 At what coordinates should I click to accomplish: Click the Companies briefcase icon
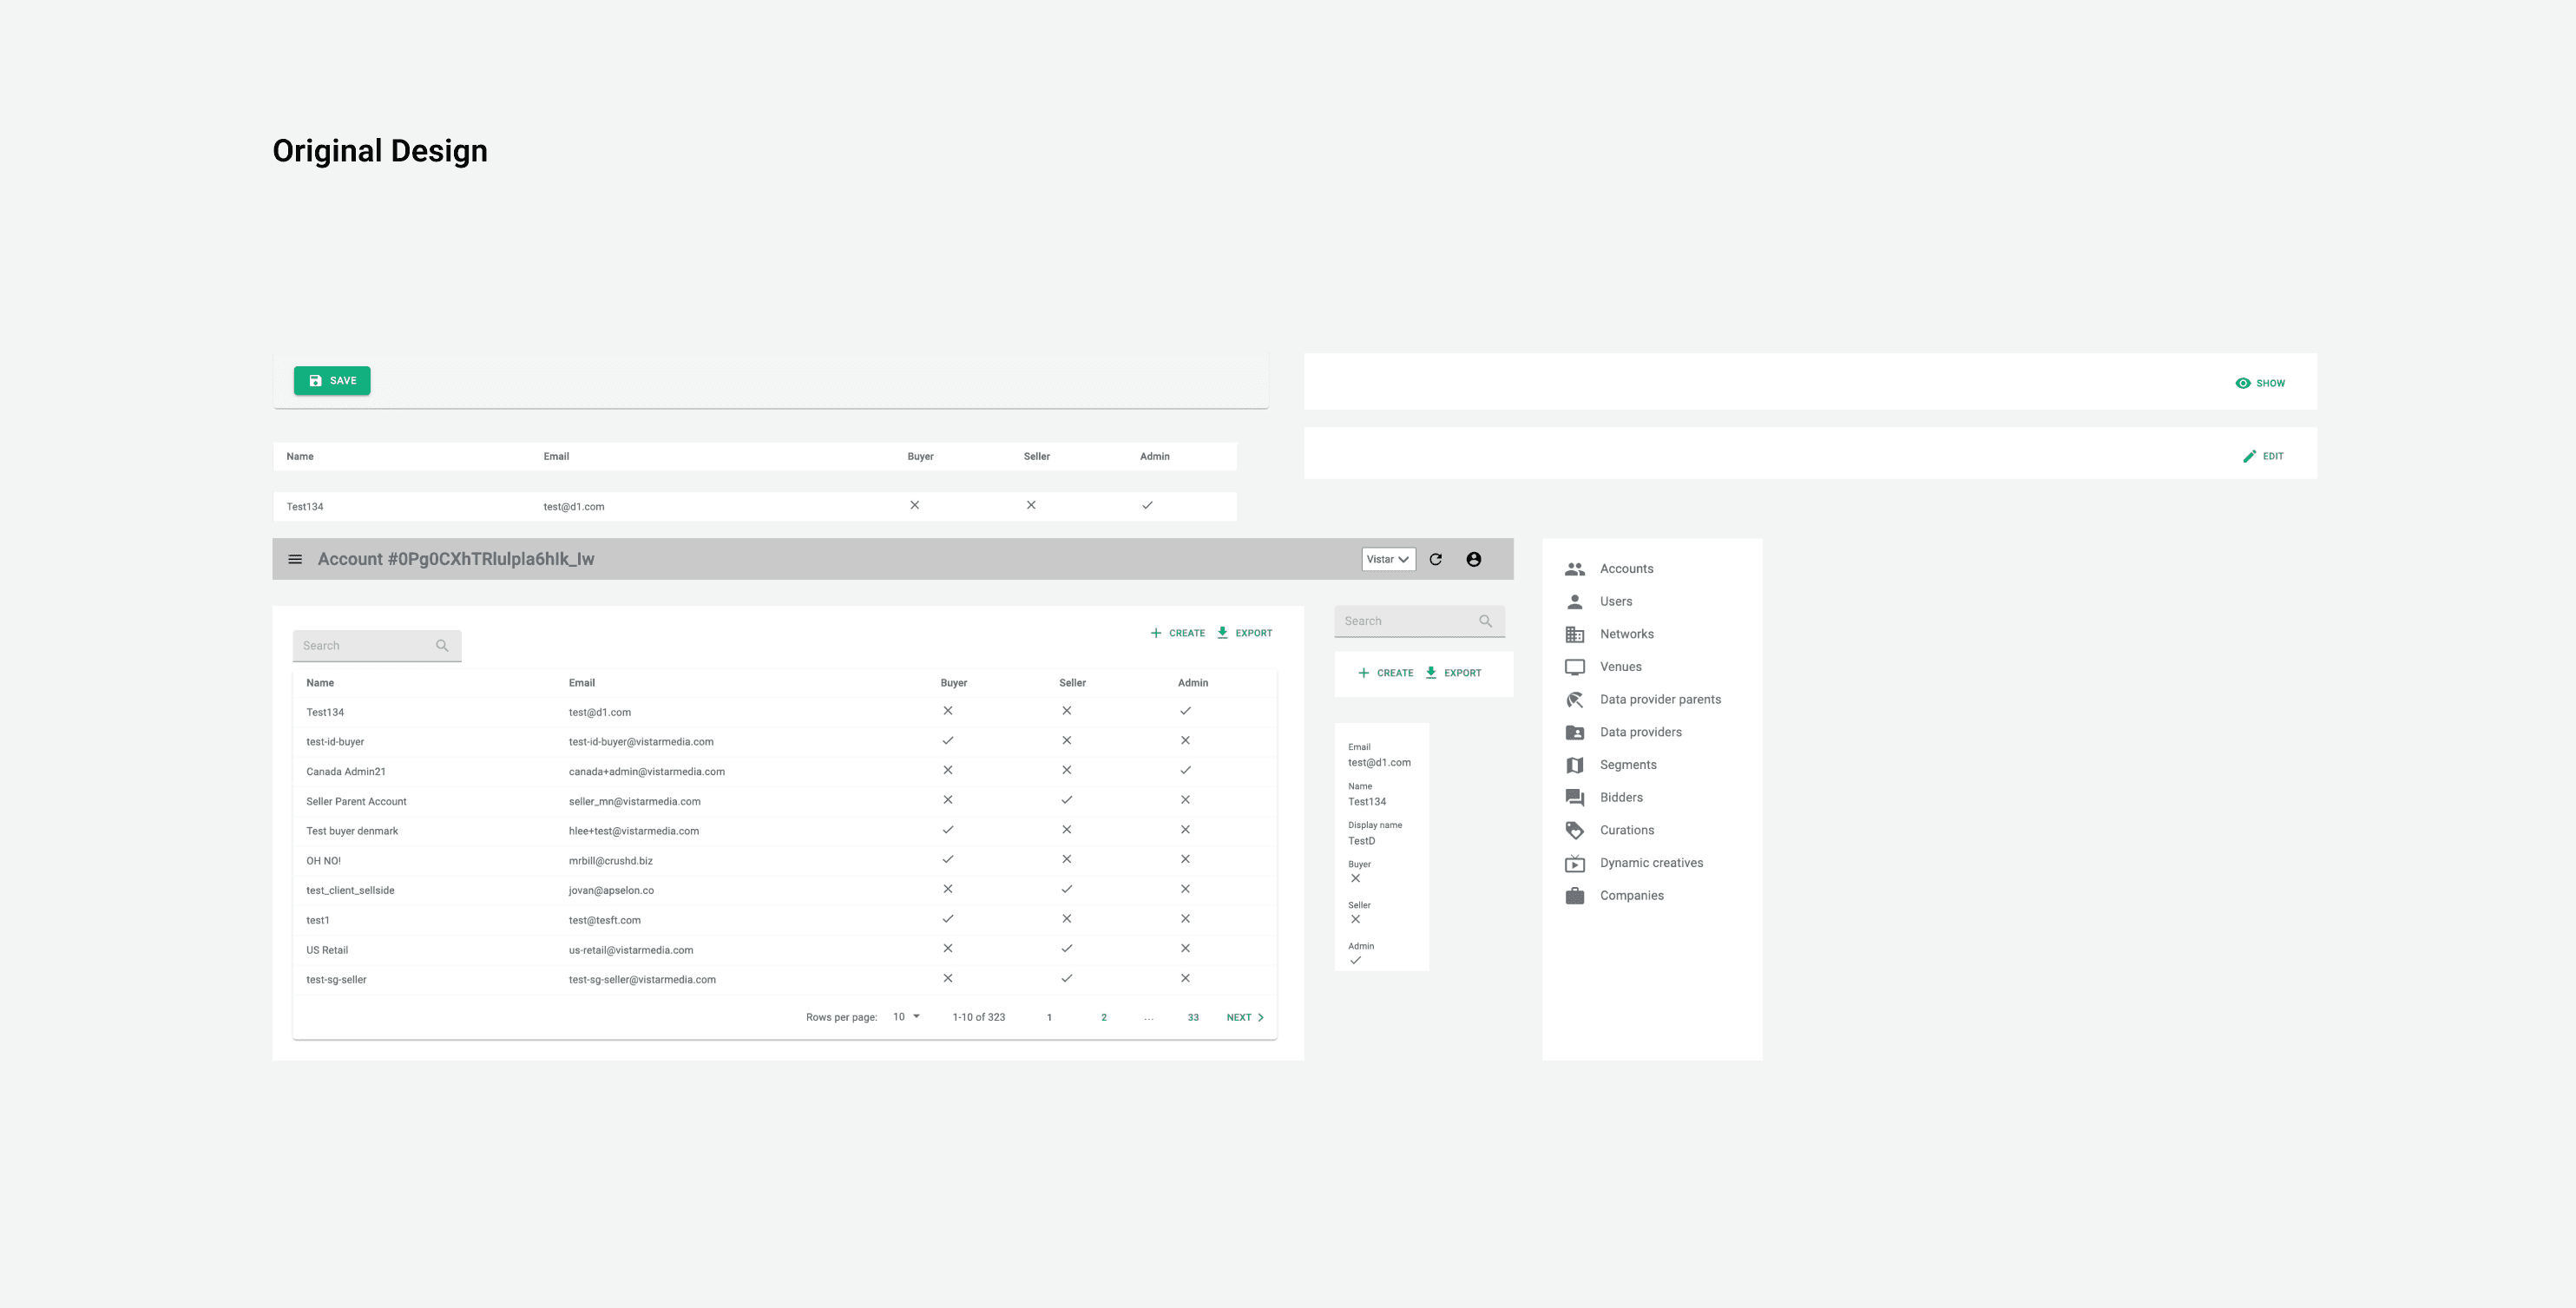pos(1574,895)
